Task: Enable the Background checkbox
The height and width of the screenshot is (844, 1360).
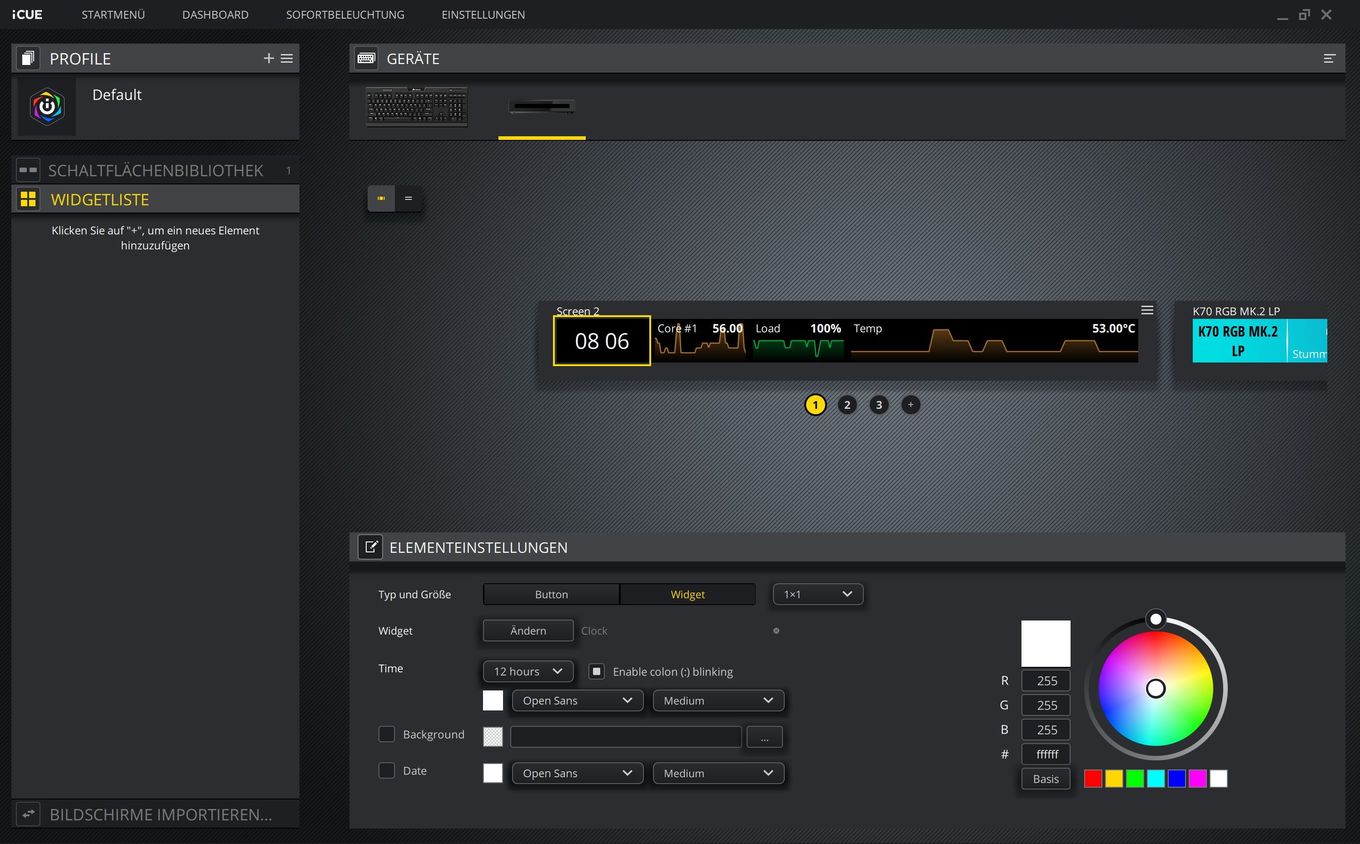Action: (x=387, y=734)
